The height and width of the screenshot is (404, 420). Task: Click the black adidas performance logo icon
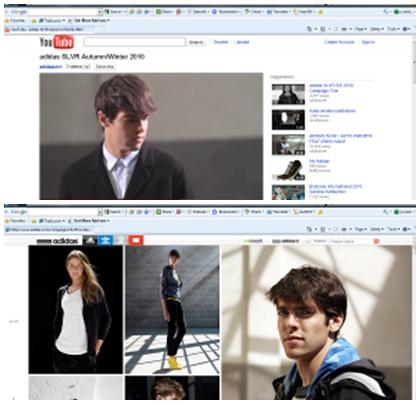[x=90, y=240]
